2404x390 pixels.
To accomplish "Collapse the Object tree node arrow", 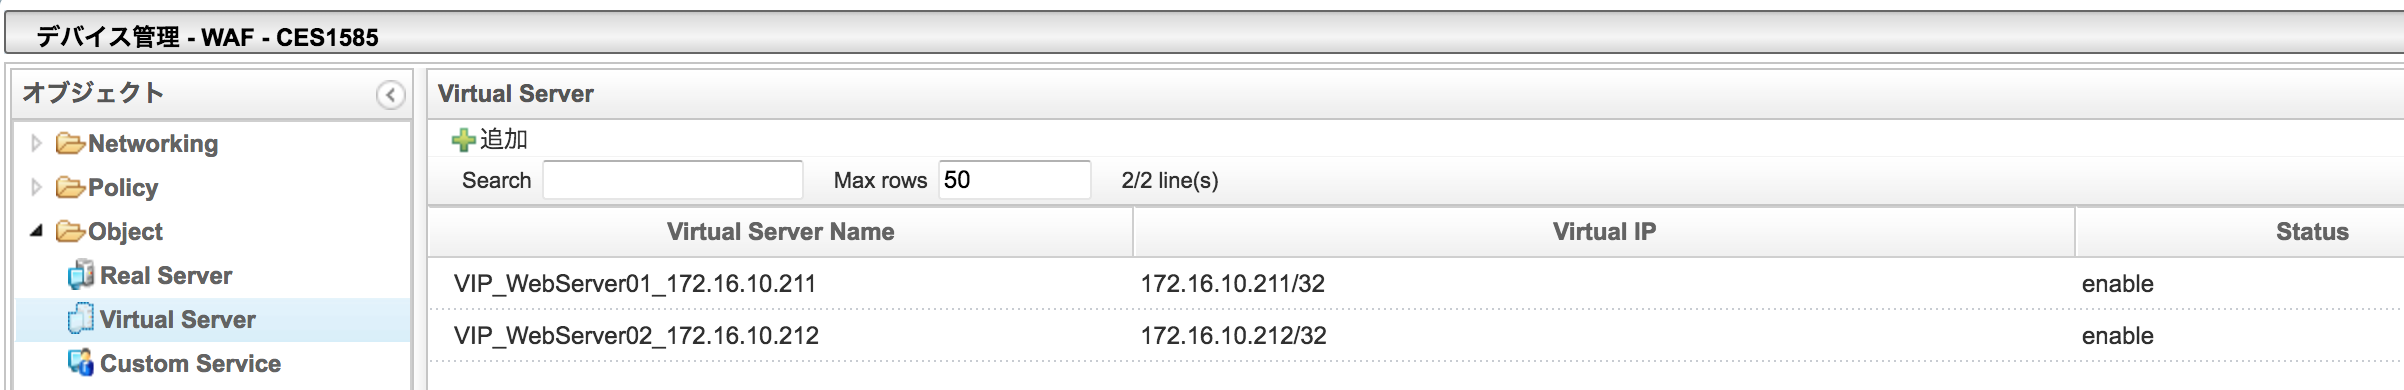I will tap(37, 231).
